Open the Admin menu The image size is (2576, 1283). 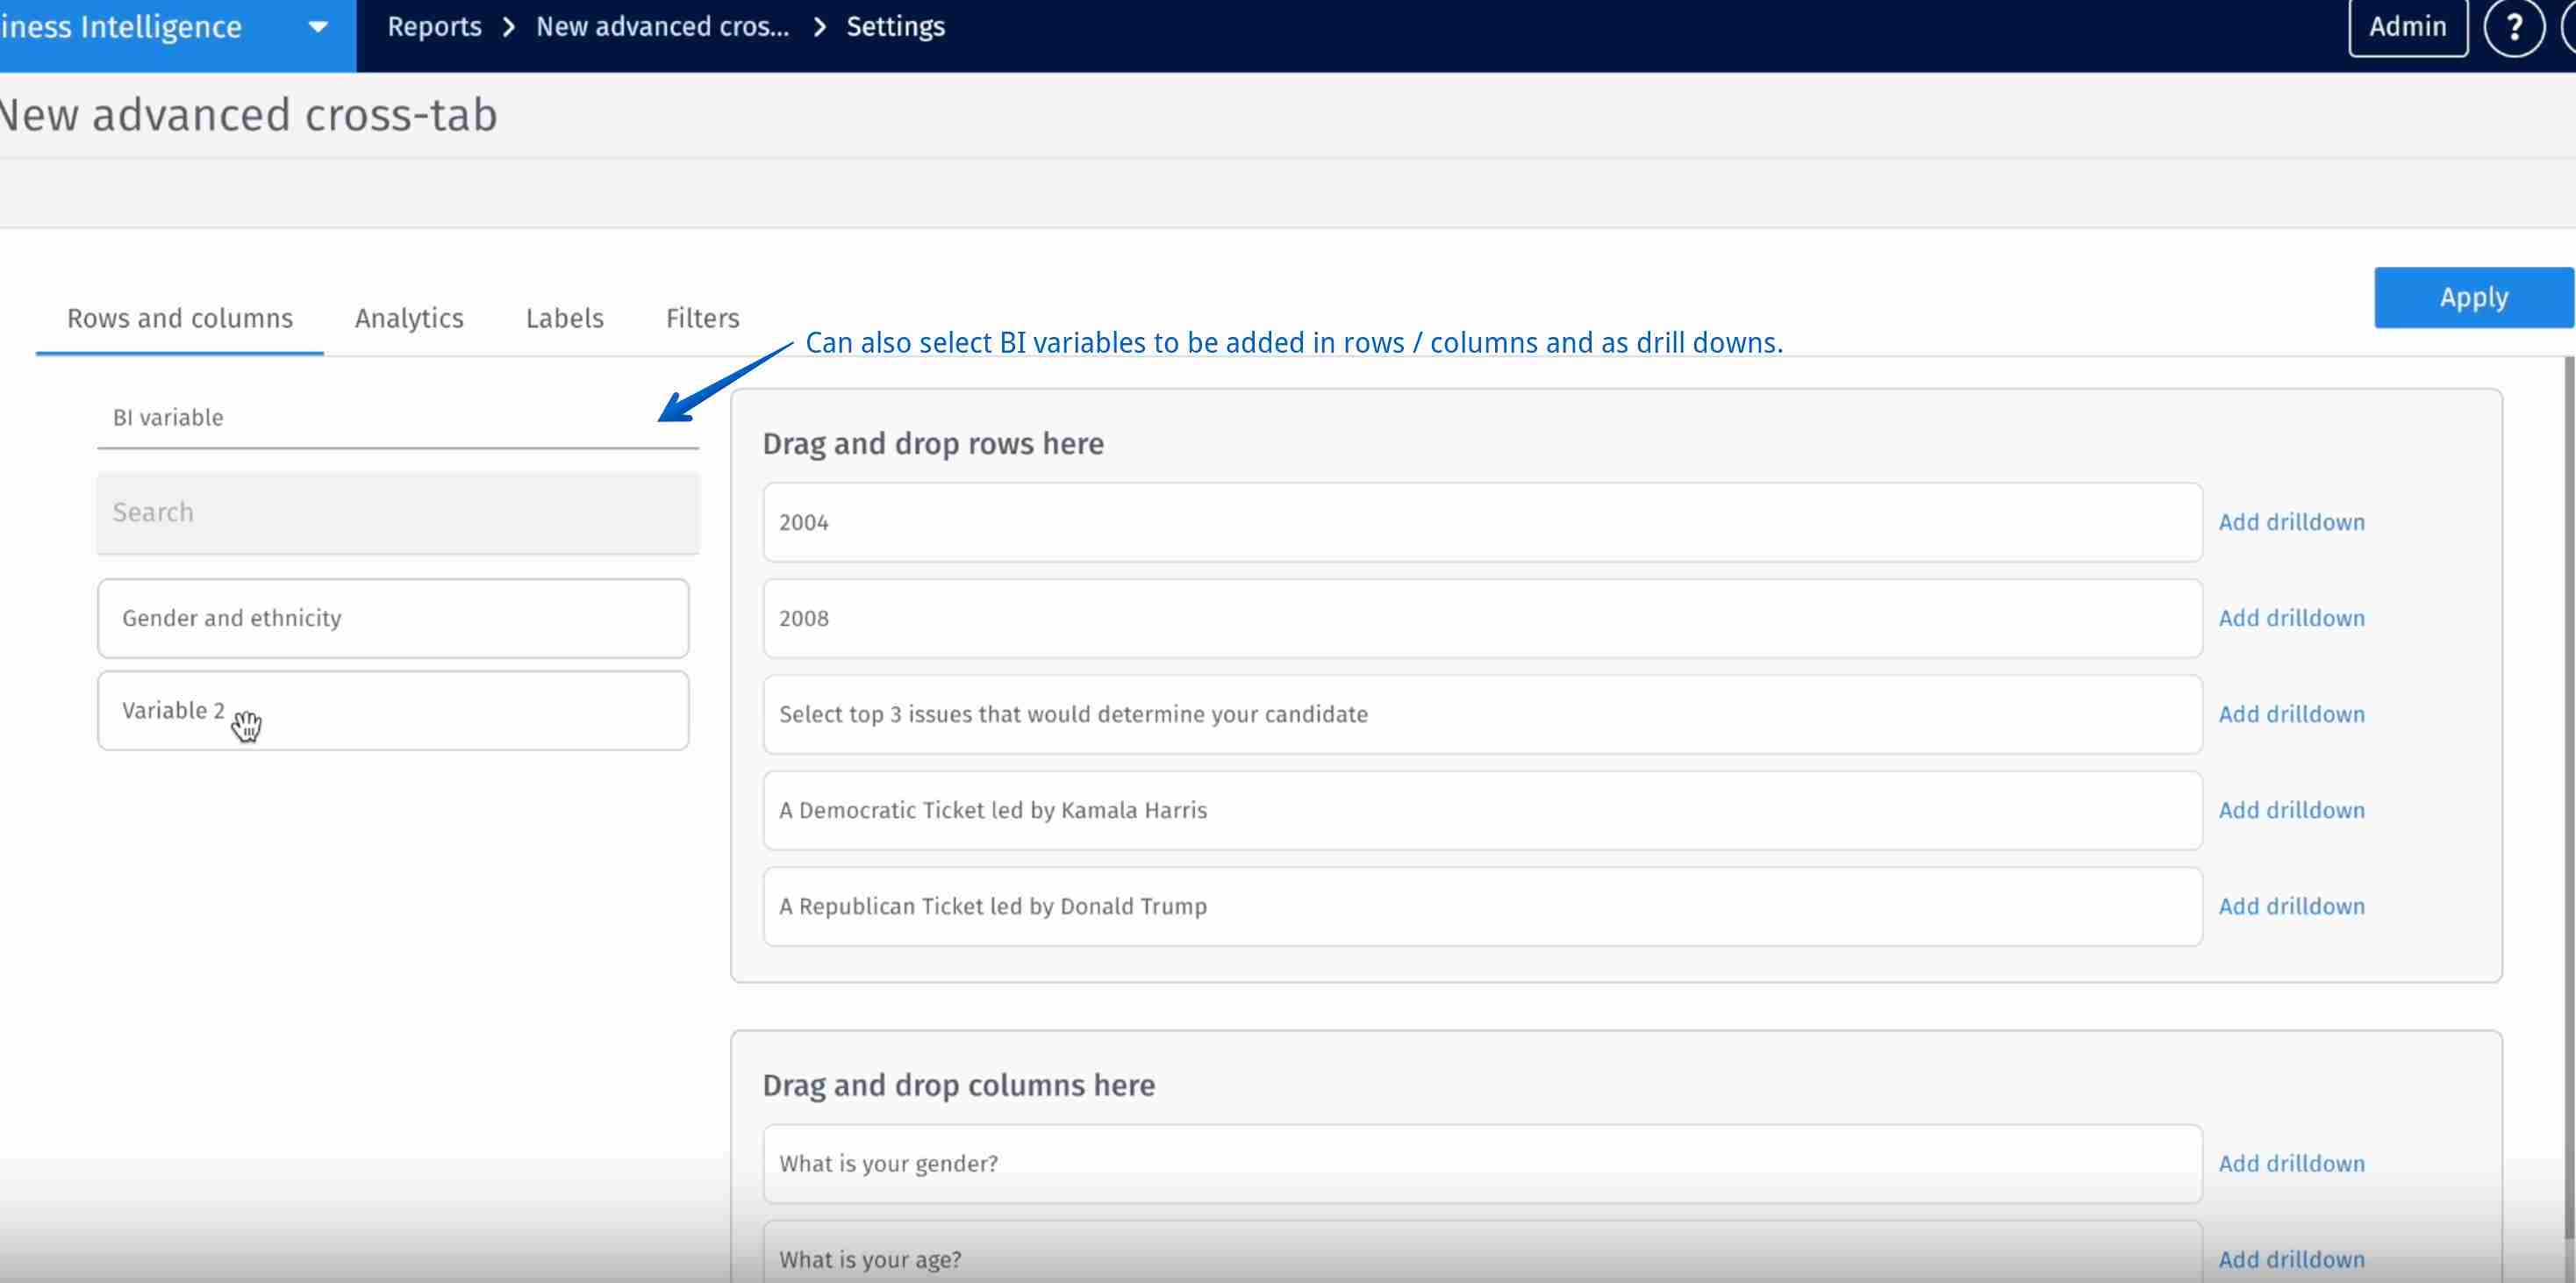point(2407,27)
